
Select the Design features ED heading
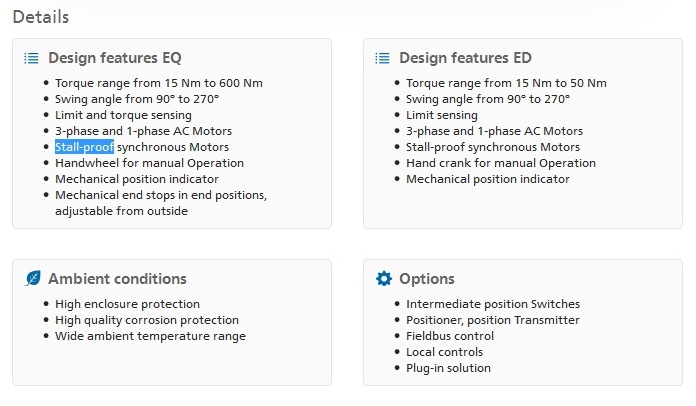(x=465, y=58)
